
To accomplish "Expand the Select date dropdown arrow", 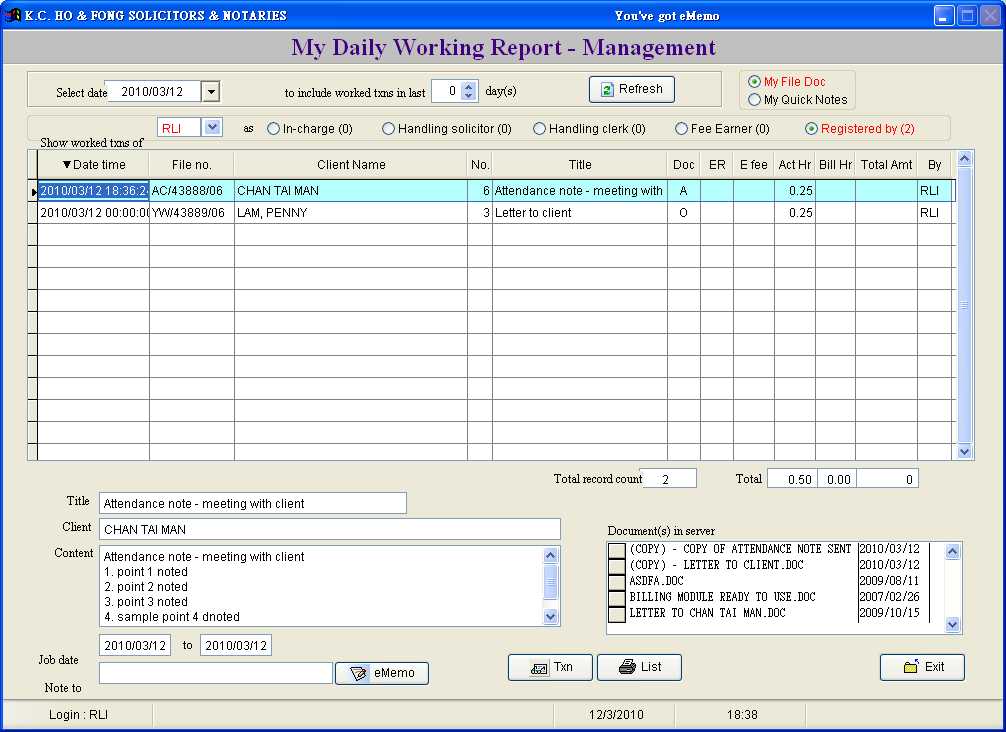I will click(210, 92).
